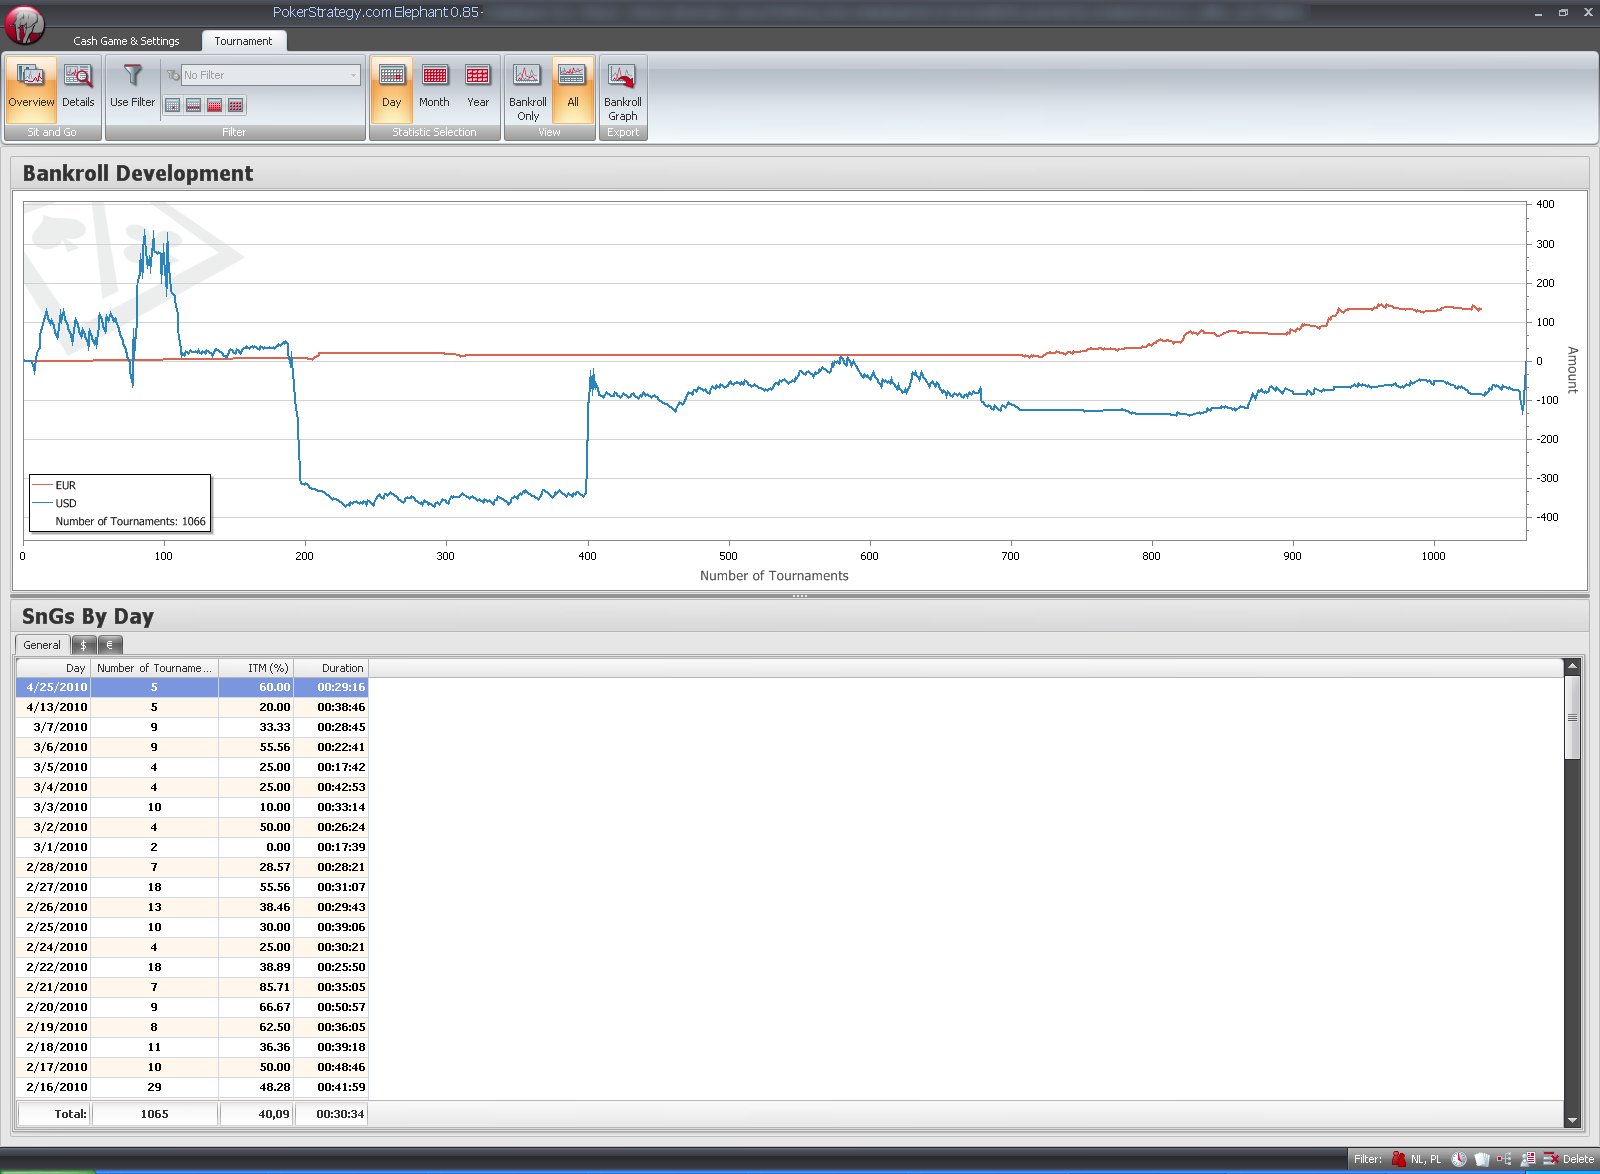Click the total ITM value 40,09
The width and height of the screenshot is (1600, 1174).
point(256,1114)
